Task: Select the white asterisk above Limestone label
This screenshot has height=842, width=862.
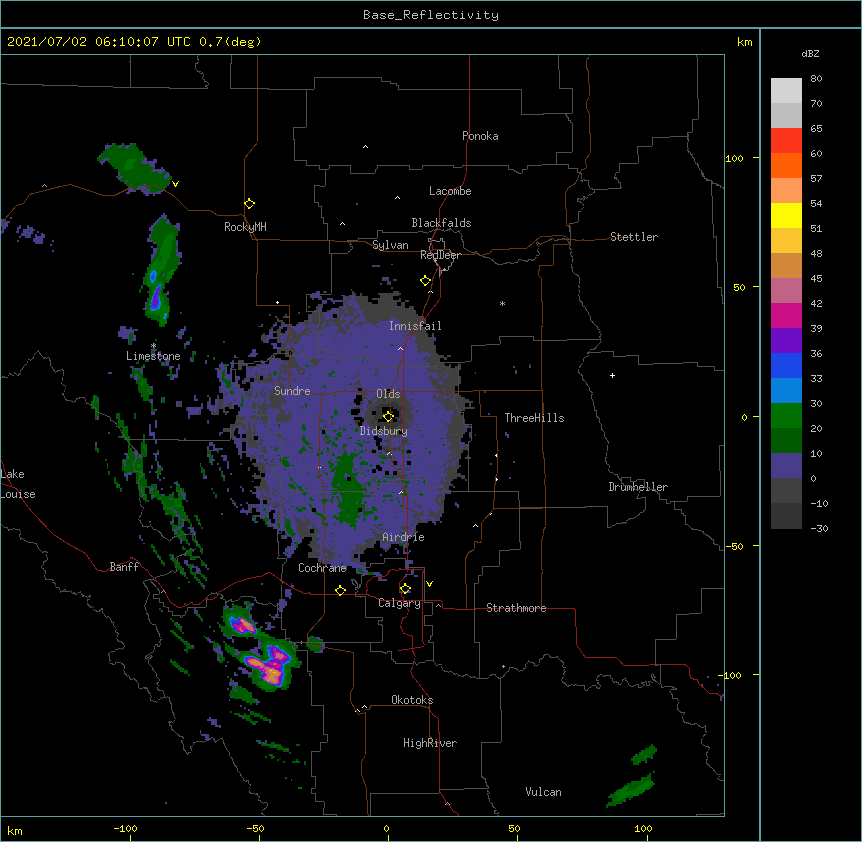Action: (x=153, y=346)
